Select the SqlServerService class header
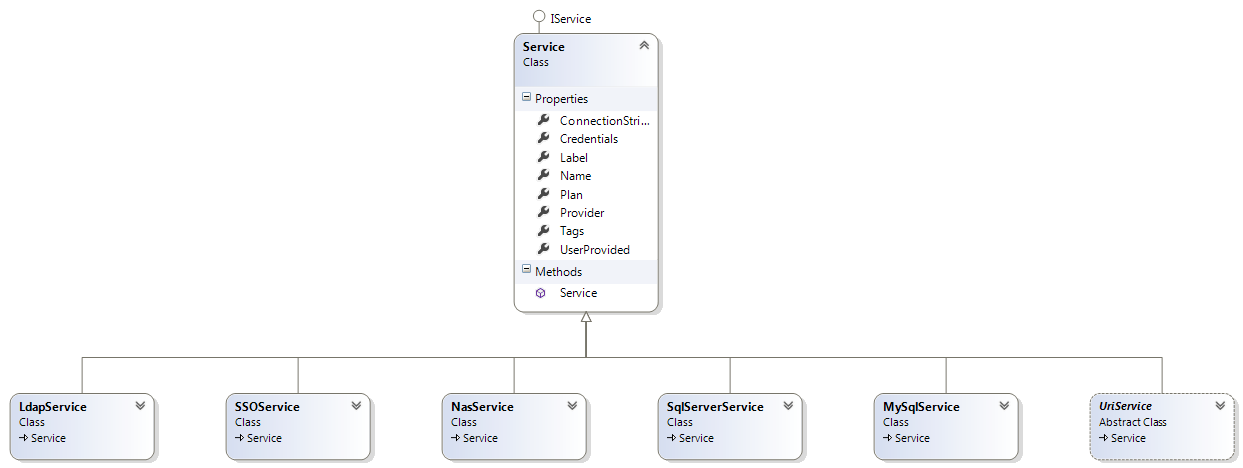Viewport: 1243px width, 468px height. coord(715,407)
